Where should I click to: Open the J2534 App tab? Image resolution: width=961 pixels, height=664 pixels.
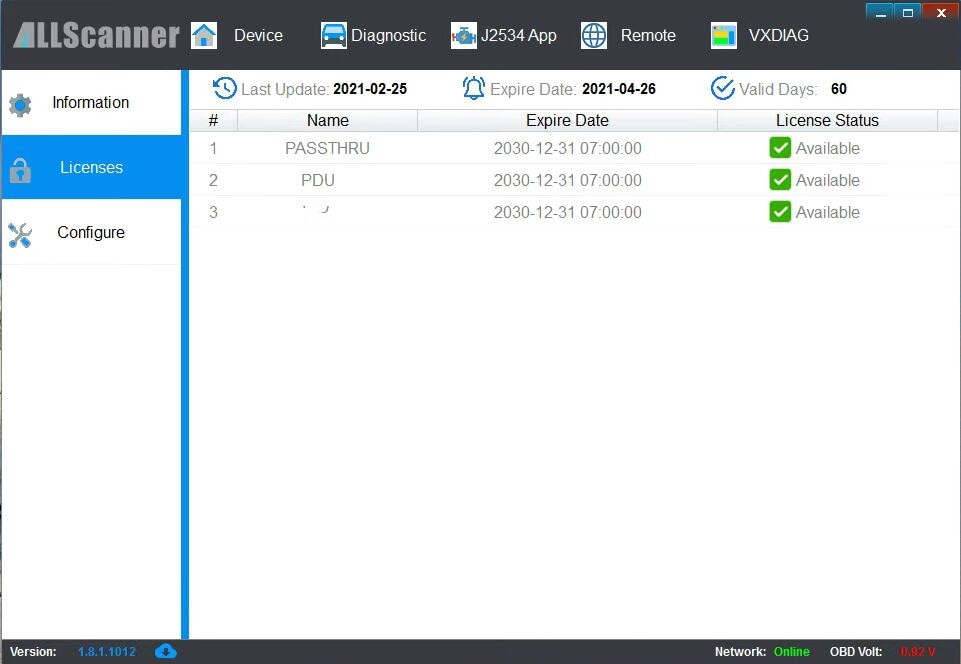518,36
